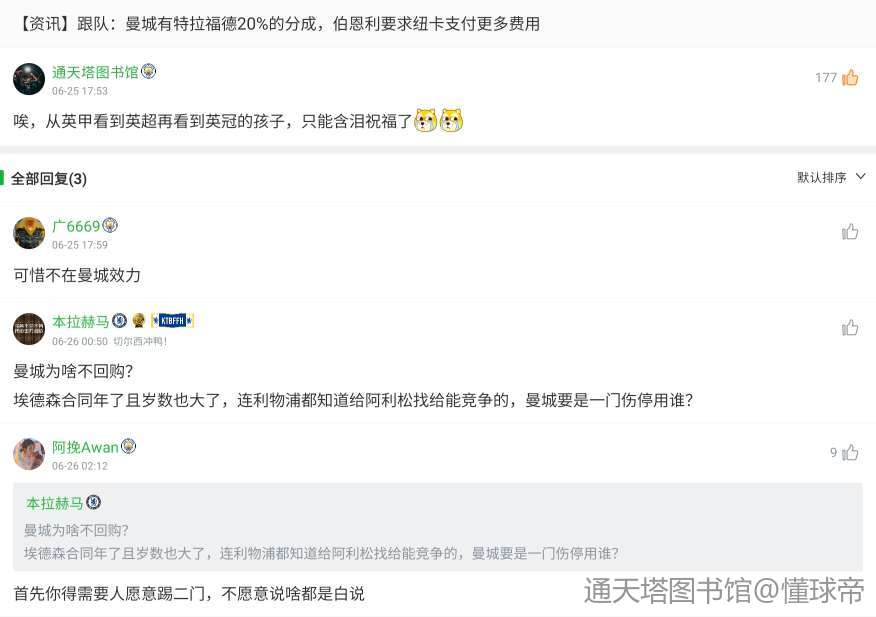
Task: Click the gold medal badge beside 本拉赫马
Action: click(x=139, y=321)
